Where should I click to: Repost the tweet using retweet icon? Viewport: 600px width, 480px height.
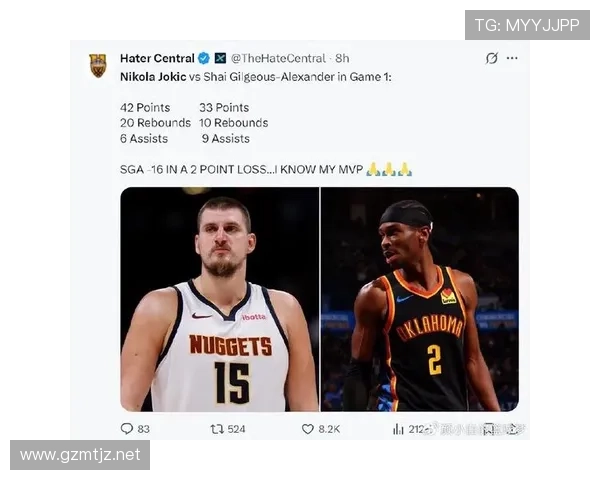click(217, 429)
